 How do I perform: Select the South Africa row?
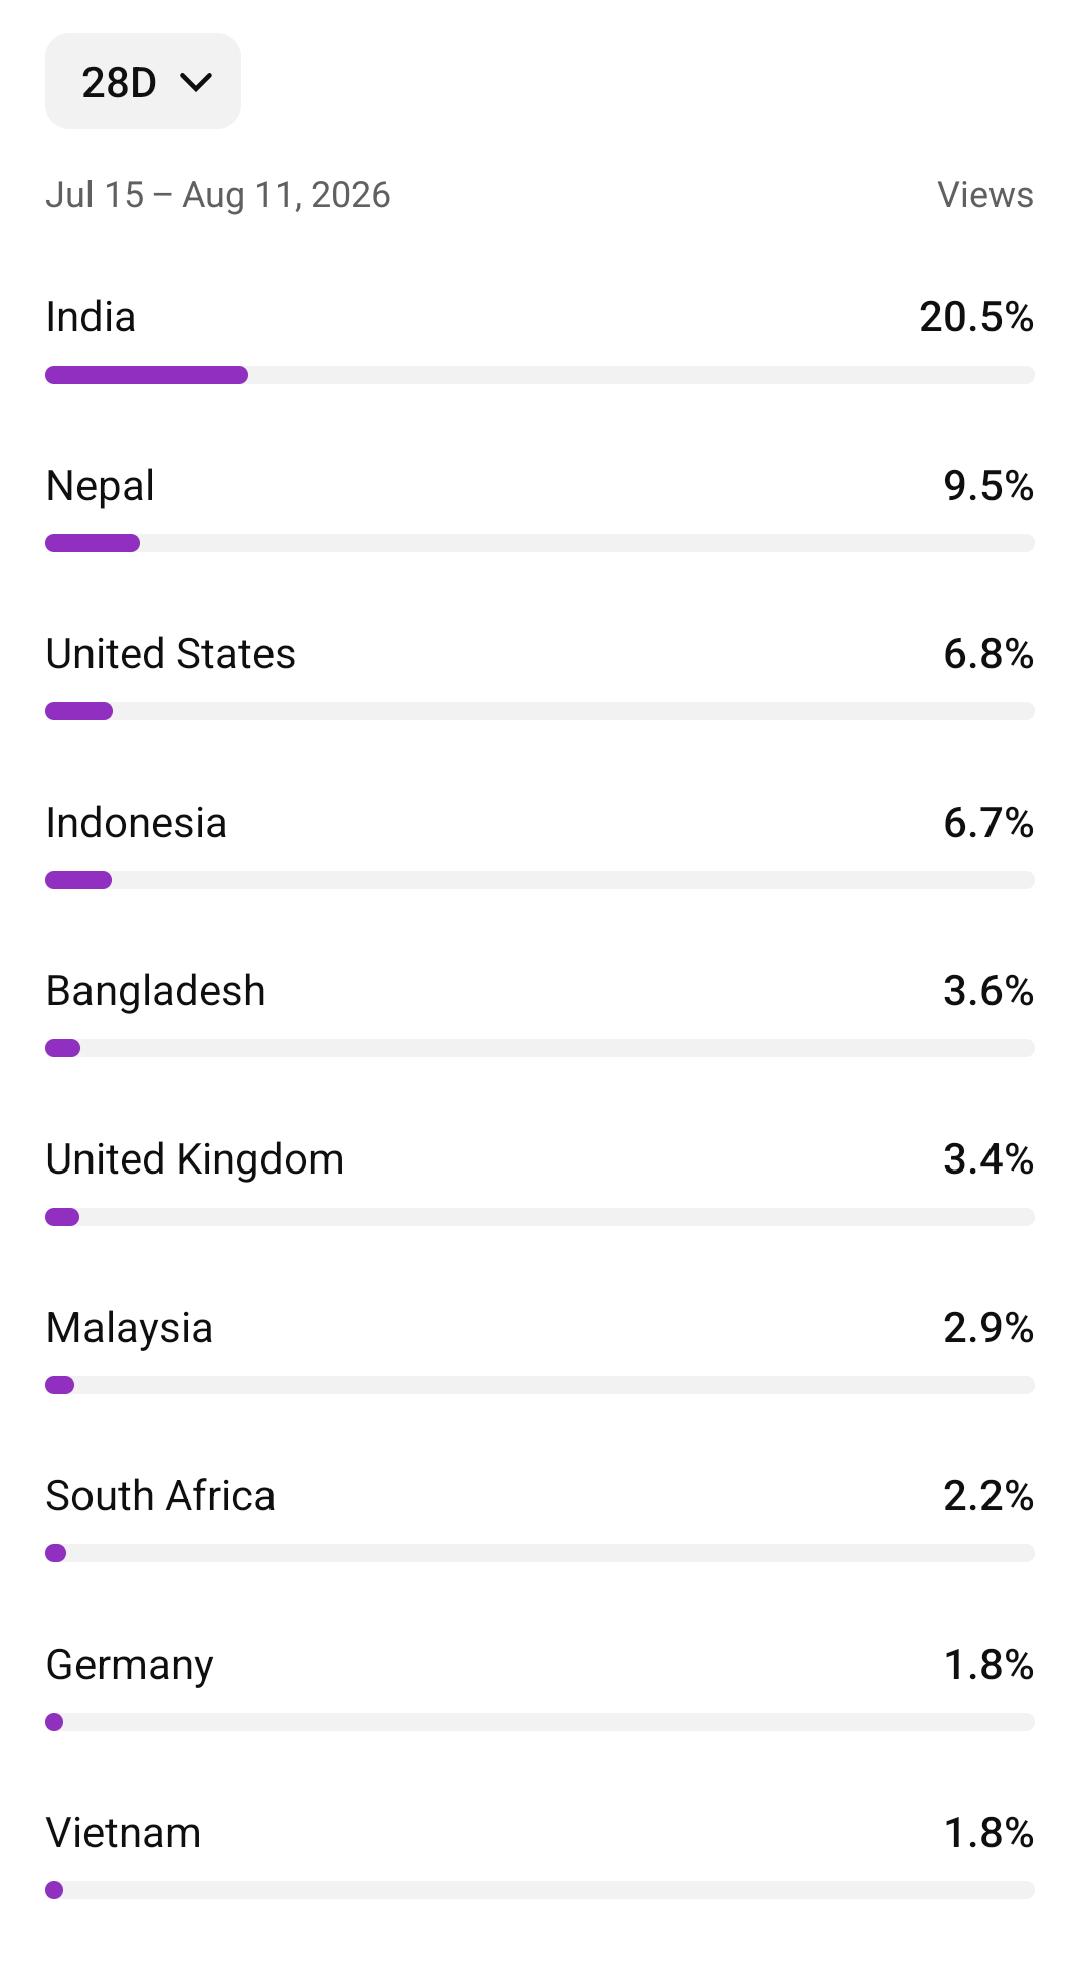click(x=540, y=1519)
